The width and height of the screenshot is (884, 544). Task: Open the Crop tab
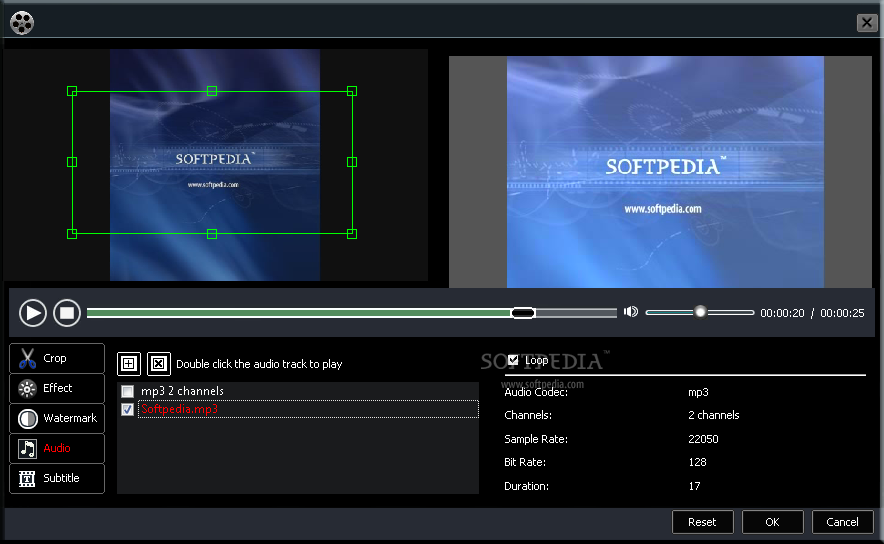57,358
